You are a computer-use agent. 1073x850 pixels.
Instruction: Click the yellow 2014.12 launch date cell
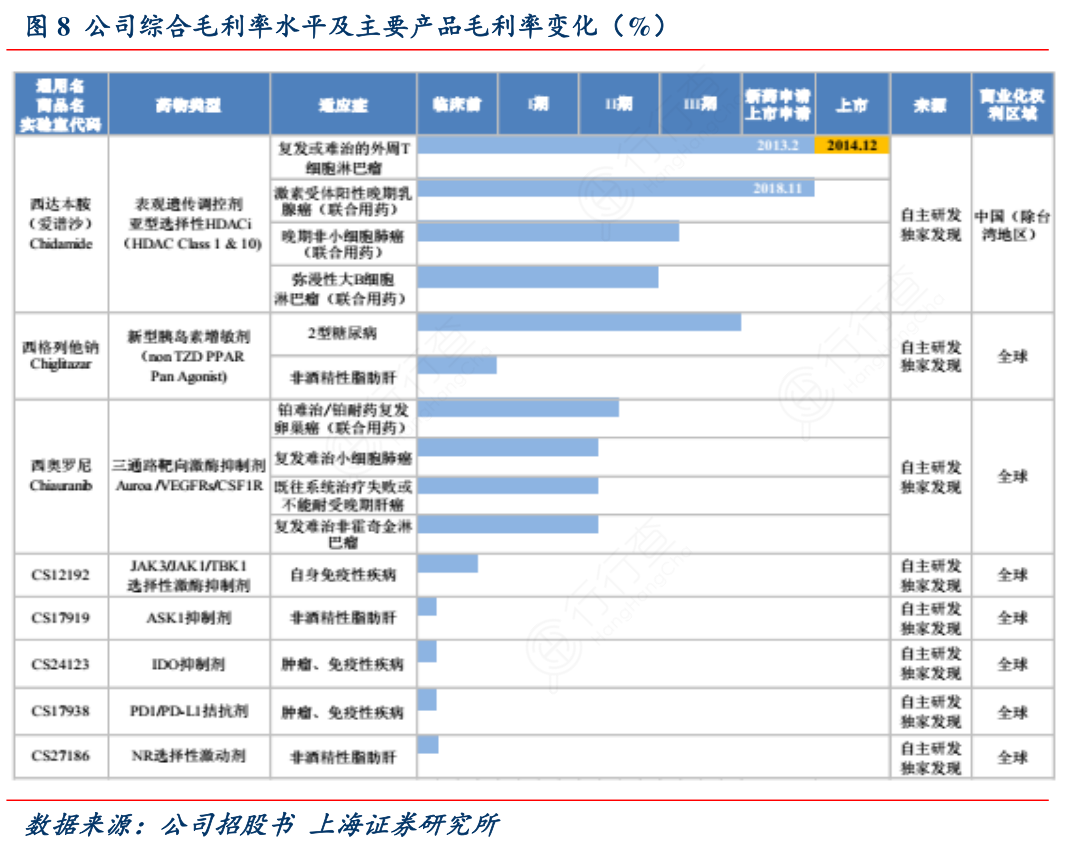852,145
